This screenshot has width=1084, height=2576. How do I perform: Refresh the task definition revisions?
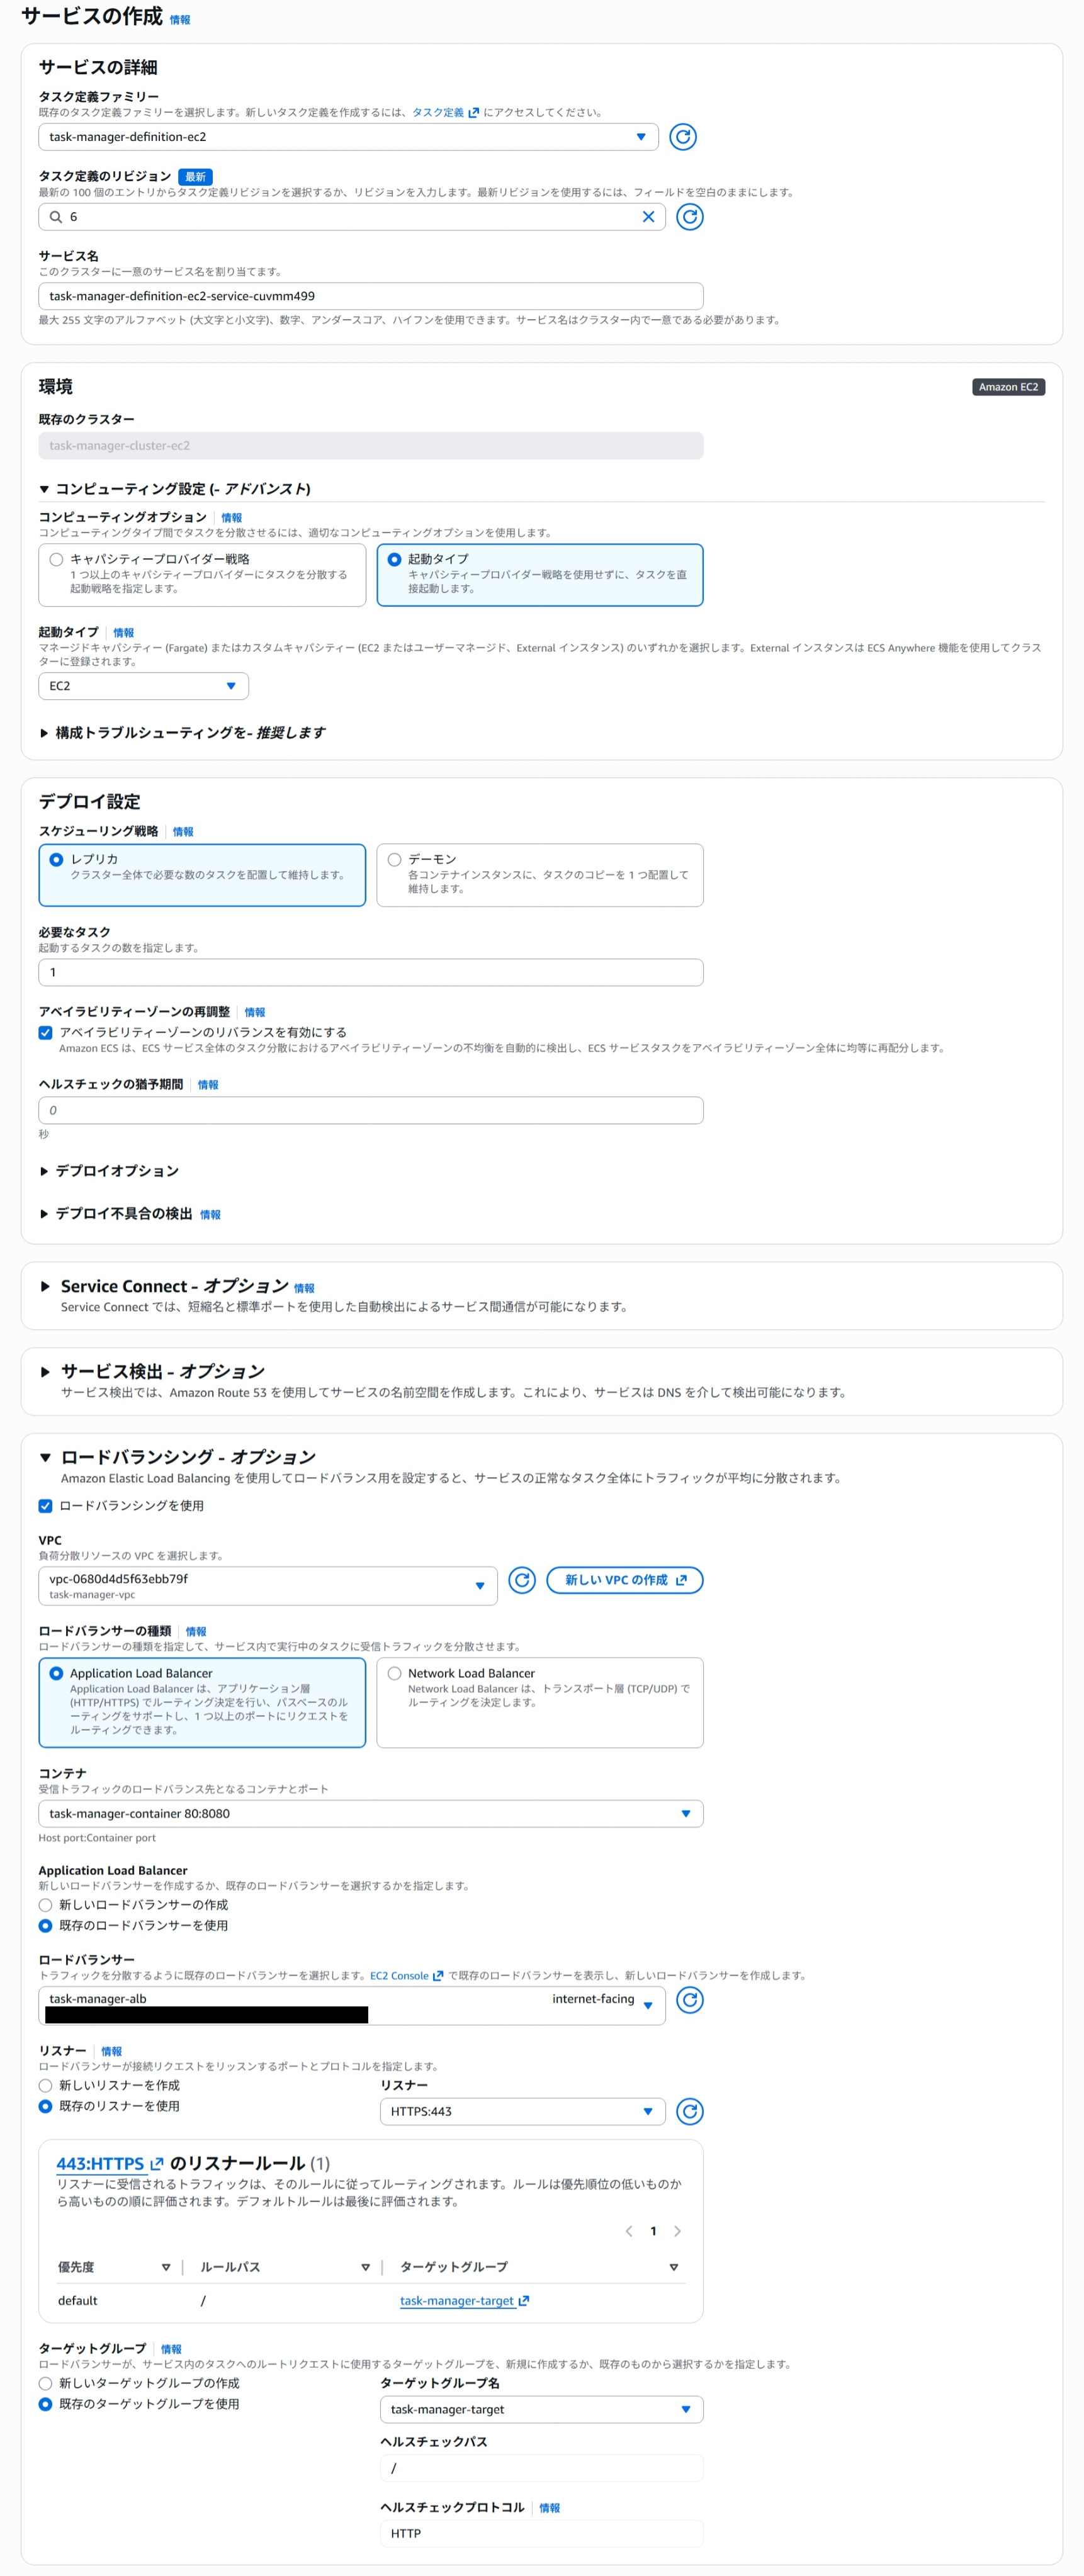pyautogui.click(x=690, y=216)
